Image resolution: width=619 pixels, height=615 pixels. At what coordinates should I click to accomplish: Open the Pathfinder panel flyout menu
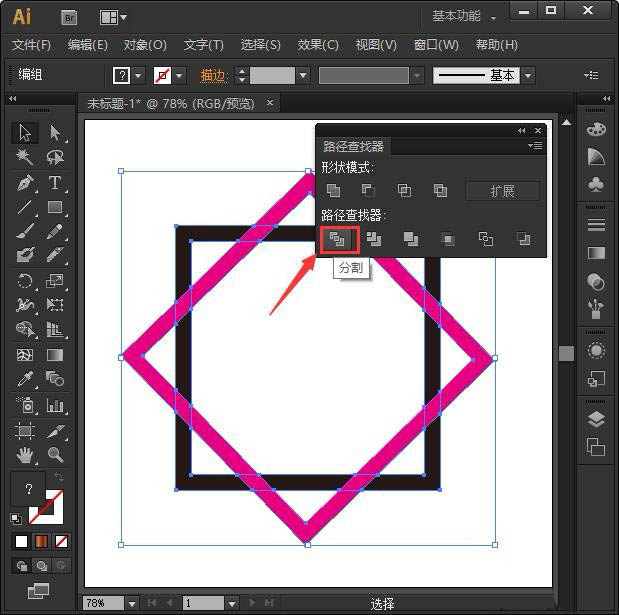(x=535, y=146)
